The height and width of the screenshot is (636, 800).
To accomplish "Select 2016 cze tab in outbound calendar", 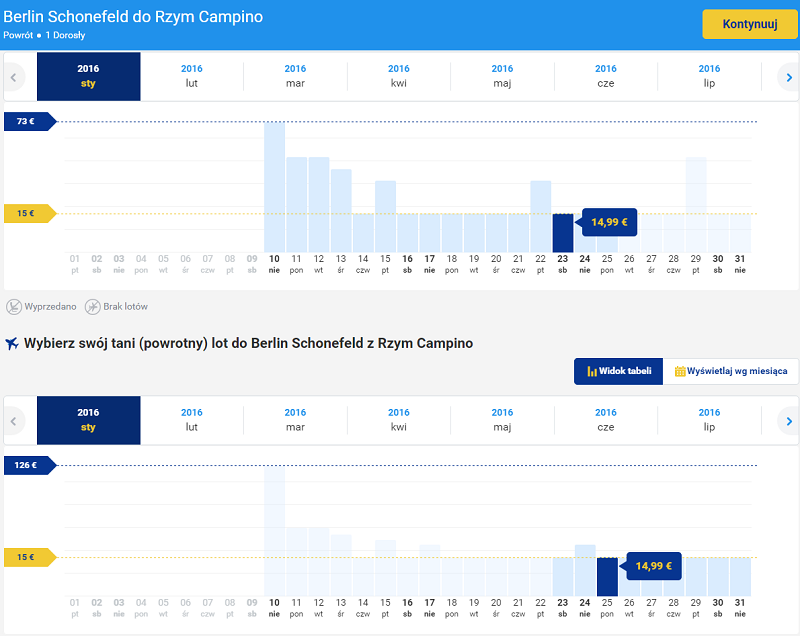I will coord(606,76).
